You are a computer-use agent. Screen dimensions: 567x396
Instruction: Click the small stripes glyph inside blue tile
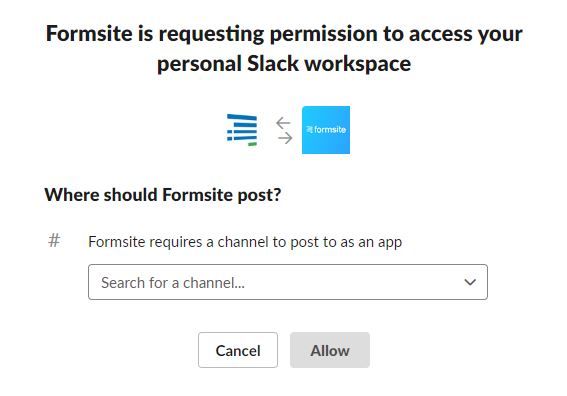coord(310,129)
